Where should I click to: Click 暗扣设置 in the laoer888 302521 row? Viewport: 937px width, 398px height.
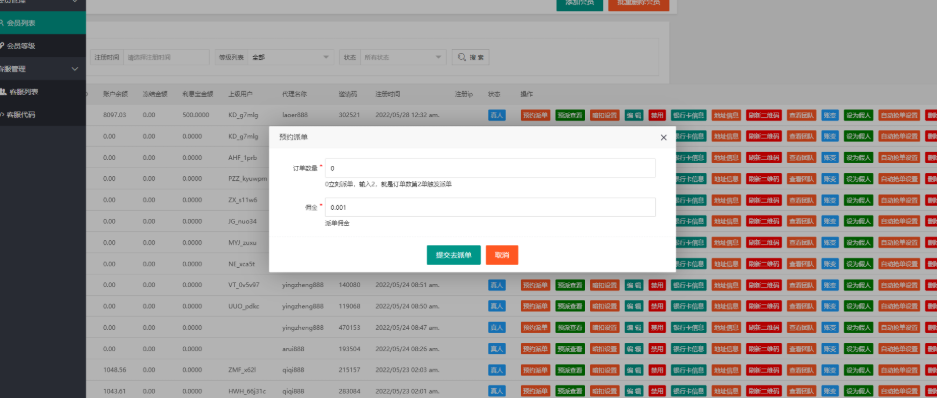tap(605, 116)
